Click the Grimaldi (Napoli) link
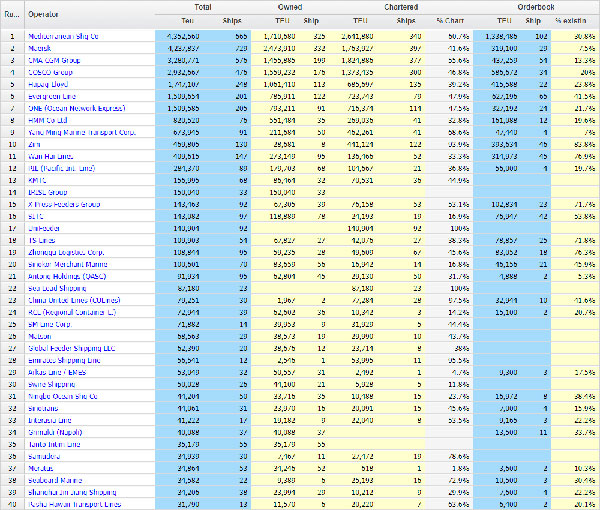 tap(55, 432)
